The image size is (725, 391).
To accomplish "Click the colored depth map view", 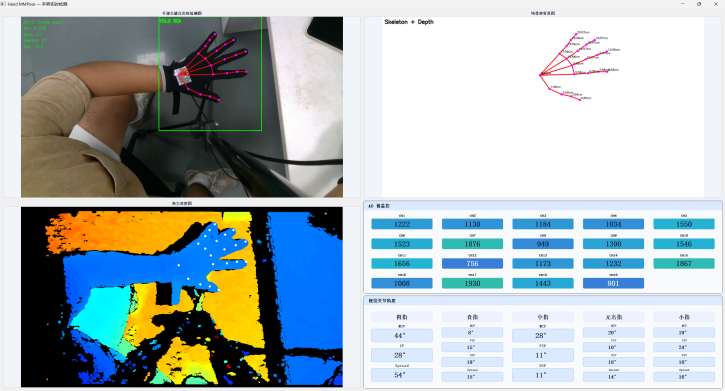I will point(182,297).
